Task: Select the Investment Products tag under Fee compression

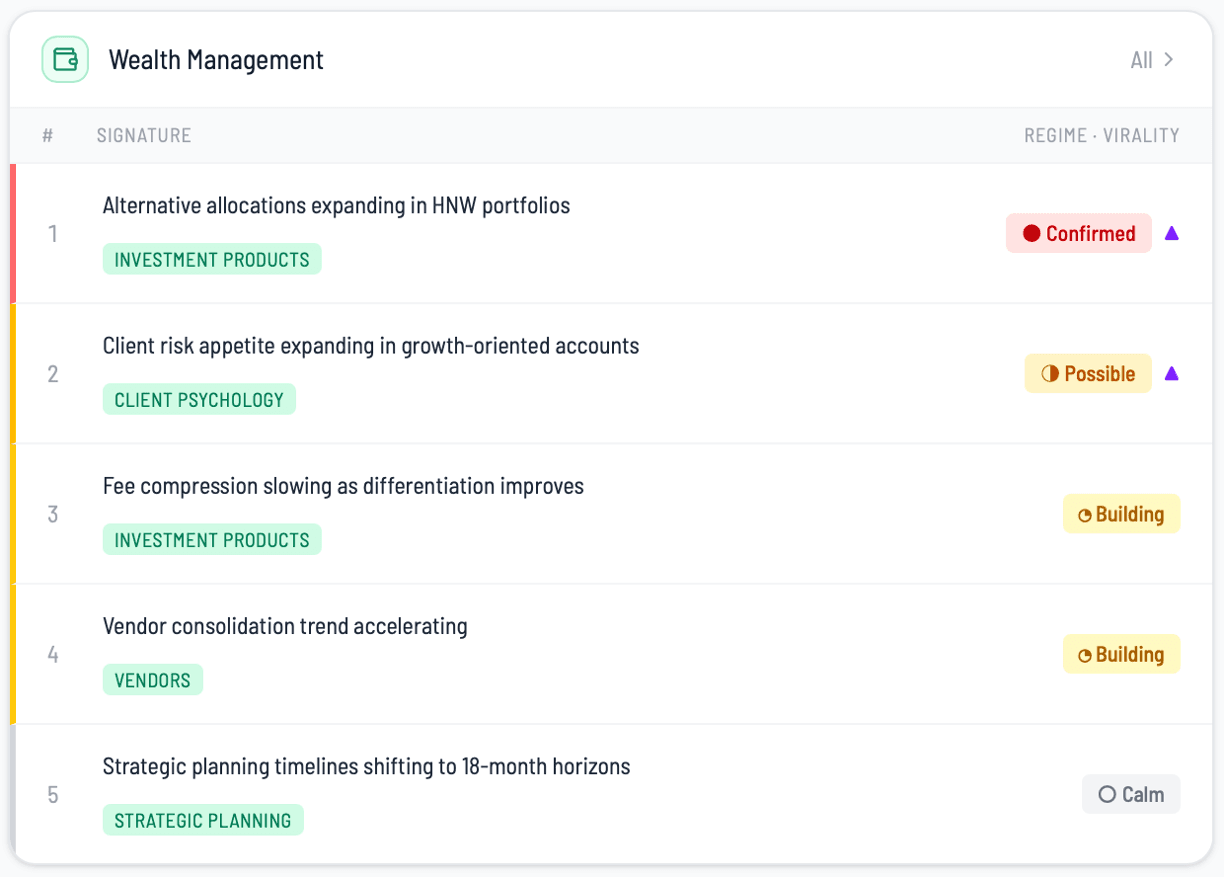Action: (212, 539)
